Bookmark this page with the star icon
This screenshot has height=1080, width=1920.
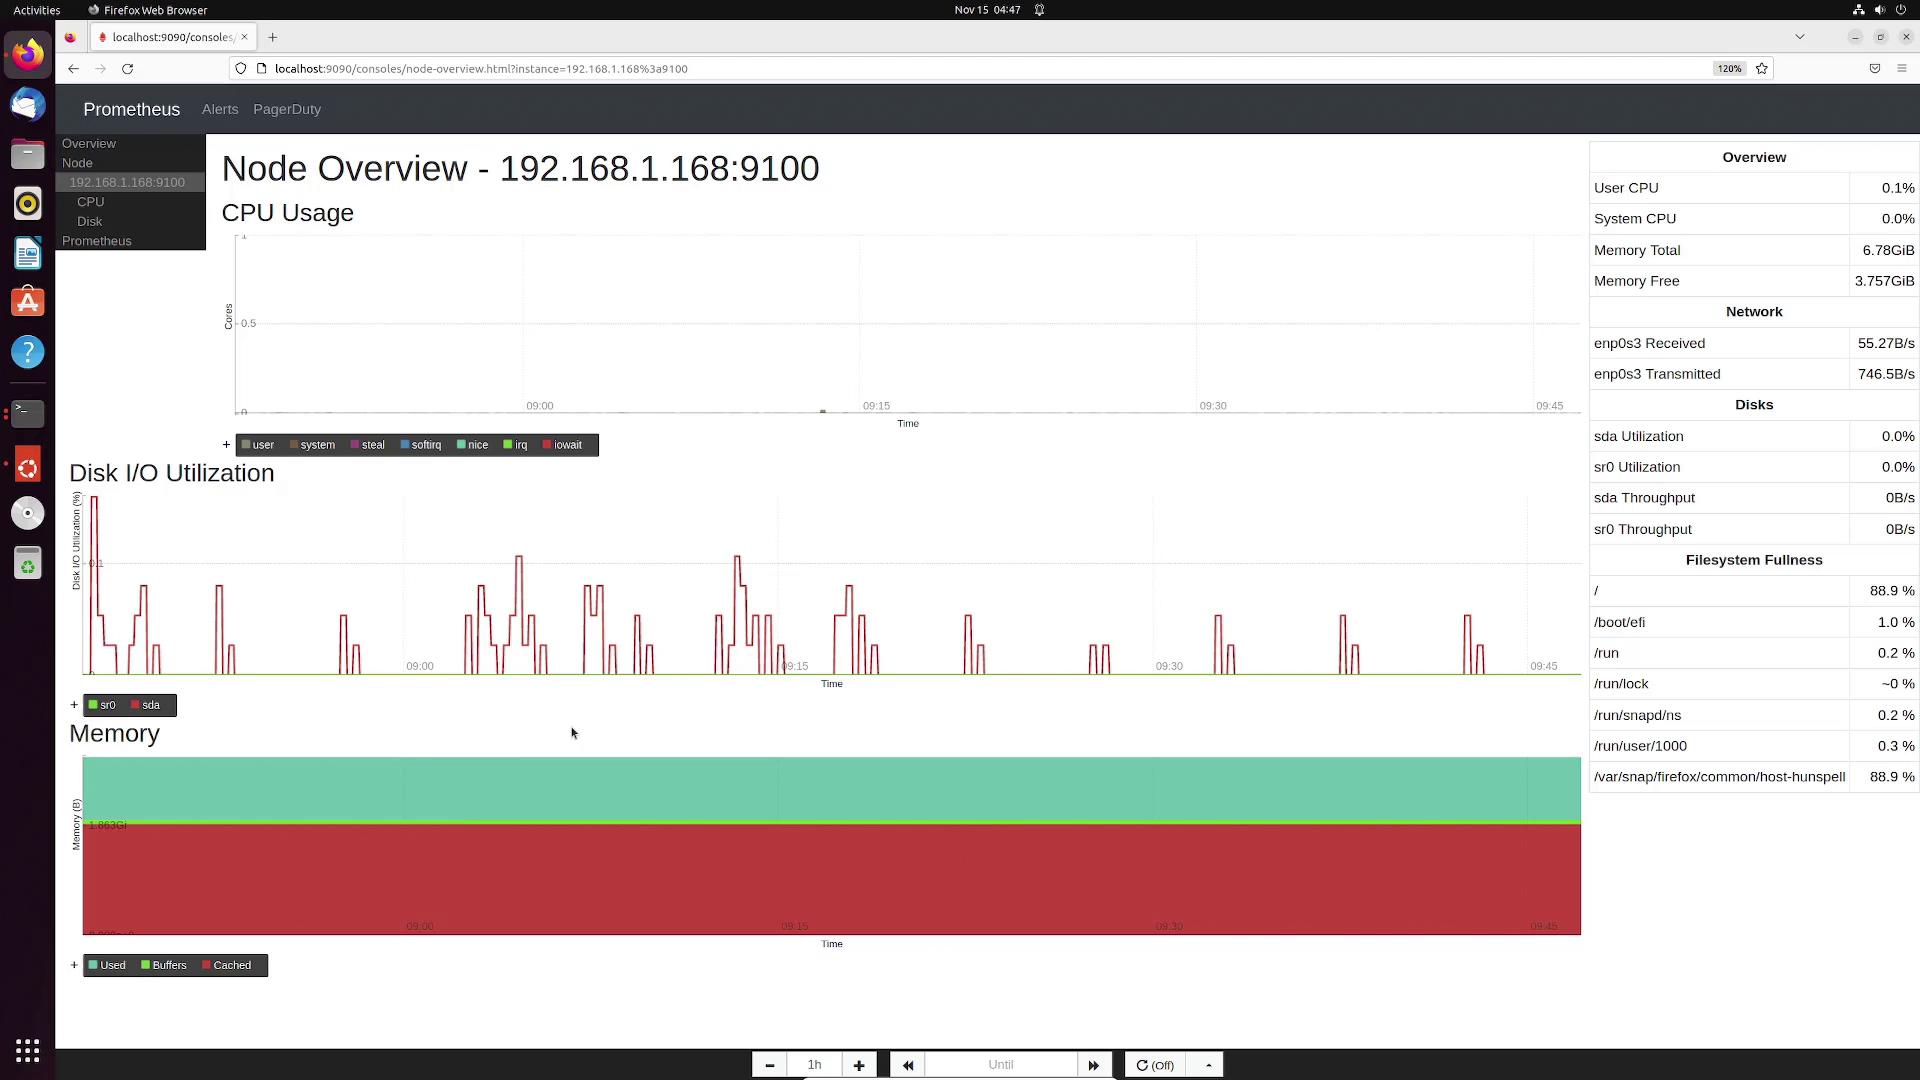click(1762, 69)
